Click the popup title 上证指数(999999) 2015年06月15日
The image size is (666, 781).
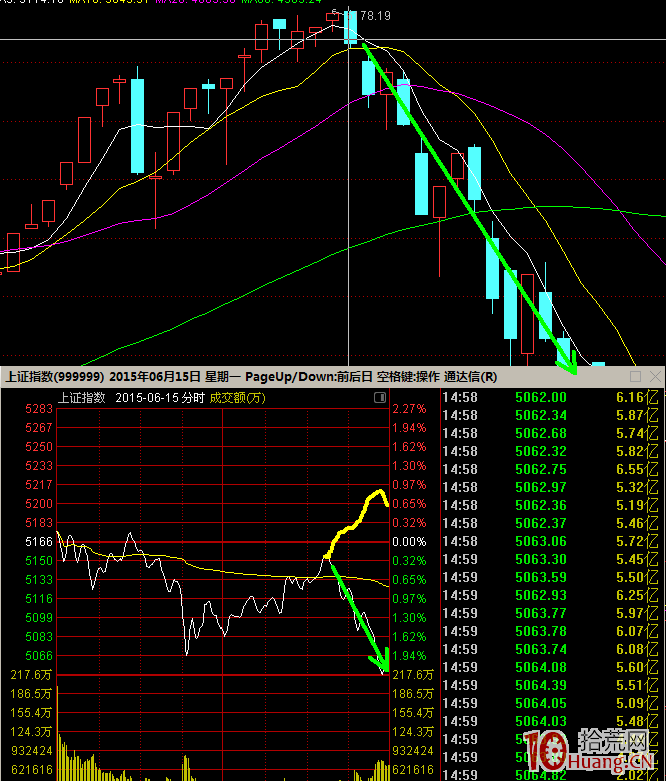103,377
